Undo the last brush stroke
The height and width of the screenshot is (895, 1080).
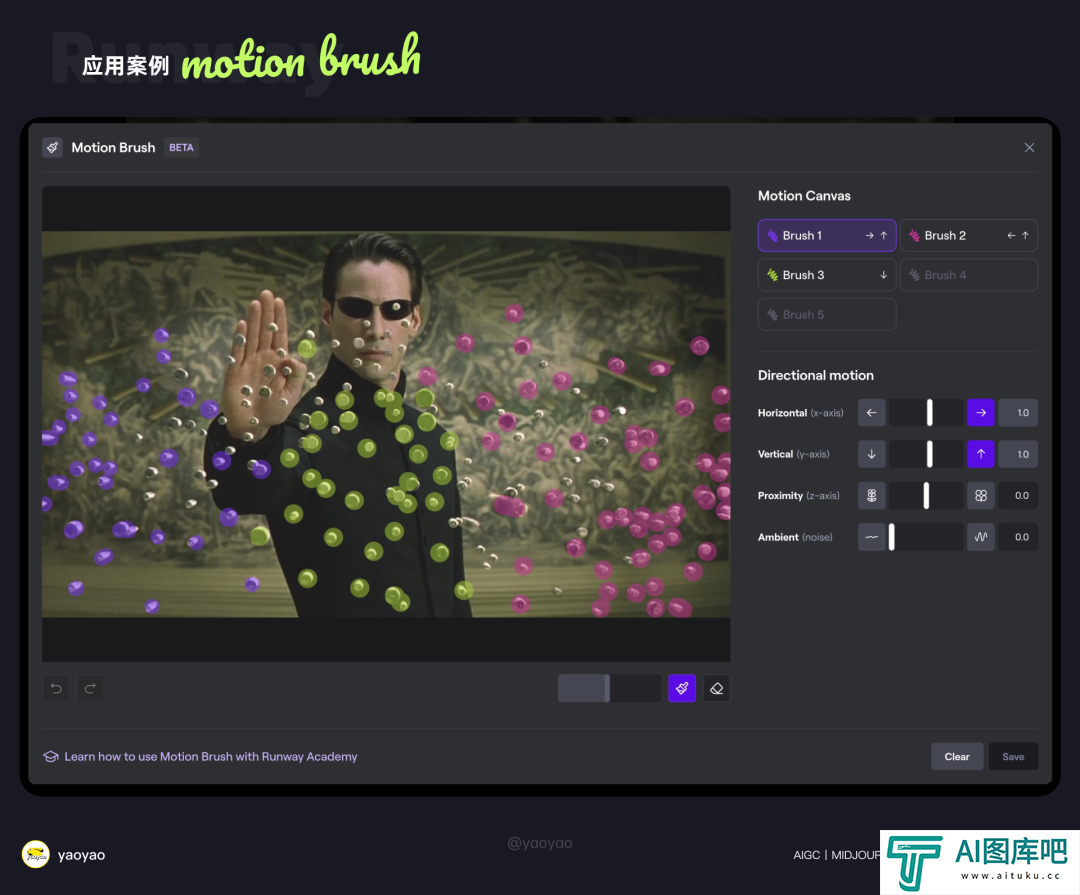(x=56, y=688)
